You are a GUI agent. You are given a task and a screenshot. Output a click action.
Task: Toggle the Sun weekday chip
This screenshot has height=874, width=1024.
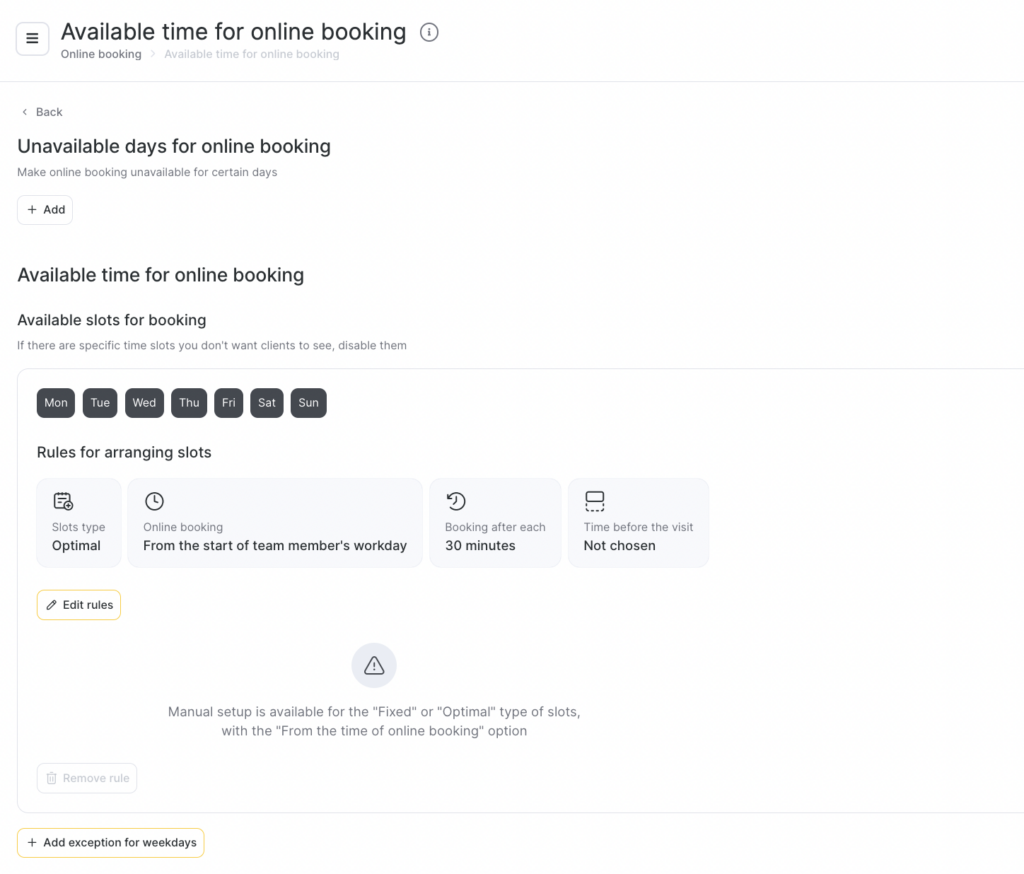[x=308, y=403]
